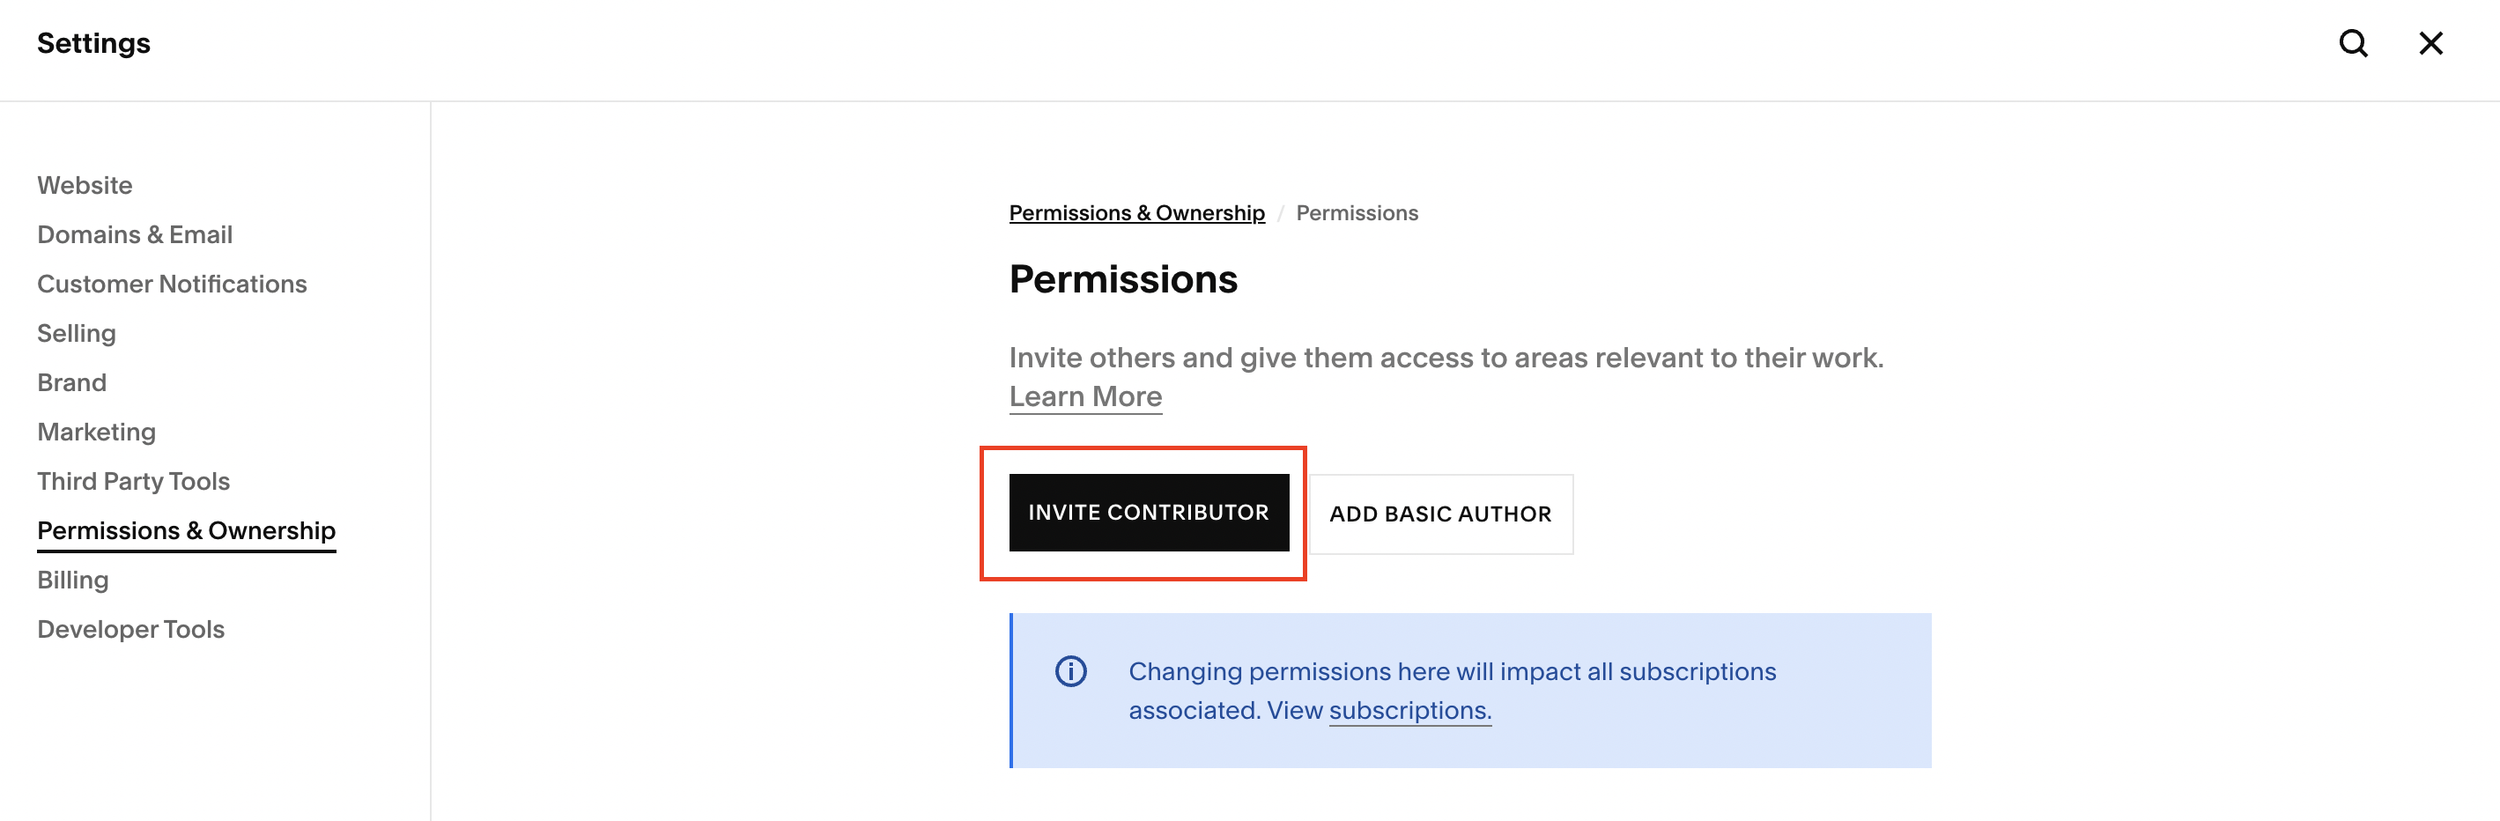This screenshot has width=2500, height=821.
Task: Click Permissions & Ownership breadcrumb link
Action: pos(1137,213)
